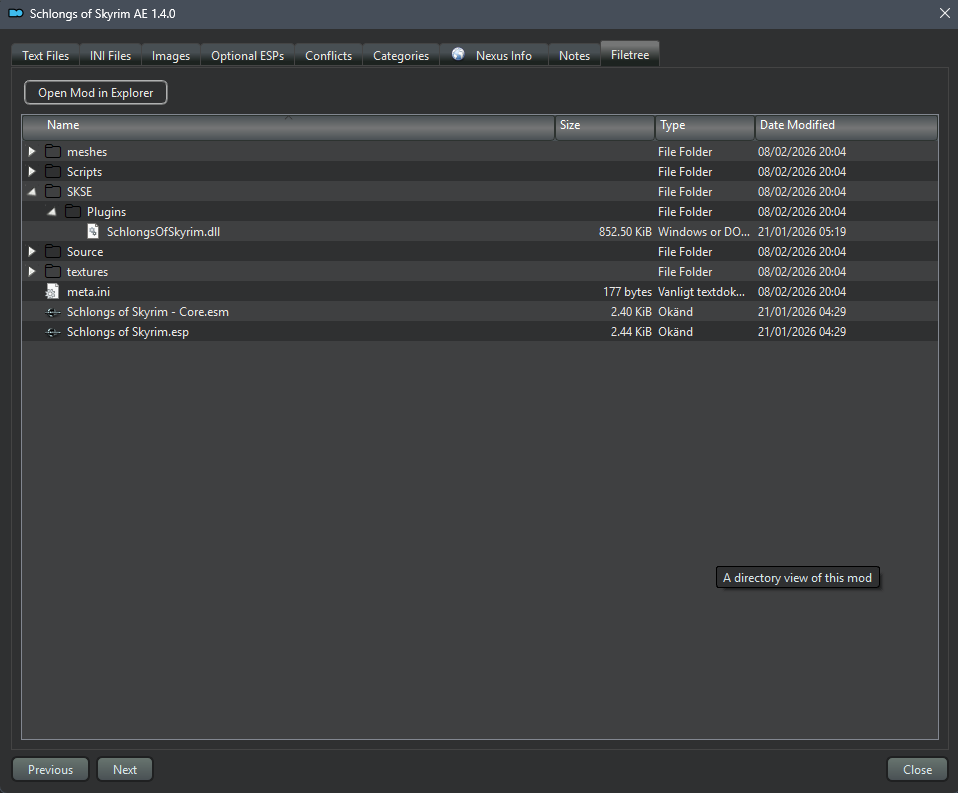This screenshot has height=793, width=958.
Task: Switch to the INI Files tab
Action: 111,56
